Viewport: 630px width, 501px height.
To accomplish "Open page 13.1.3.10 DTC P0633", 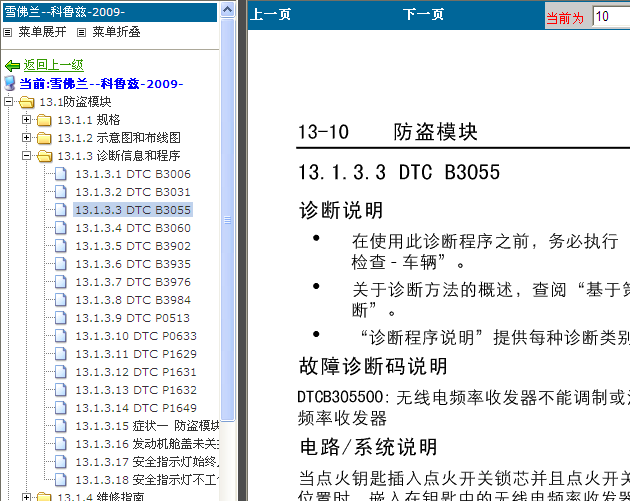I will pos(136,336).
